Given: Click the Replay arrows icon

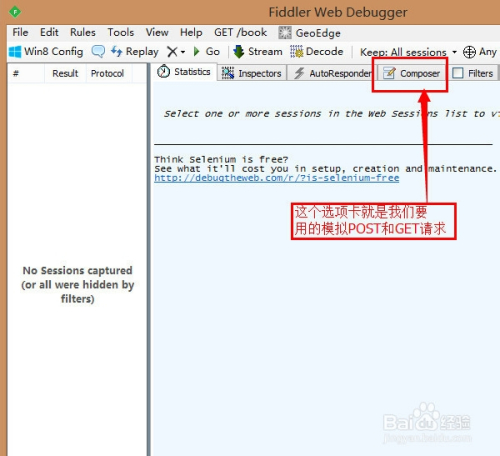Looking at the screenshot, I should click(x=116, y=51).
